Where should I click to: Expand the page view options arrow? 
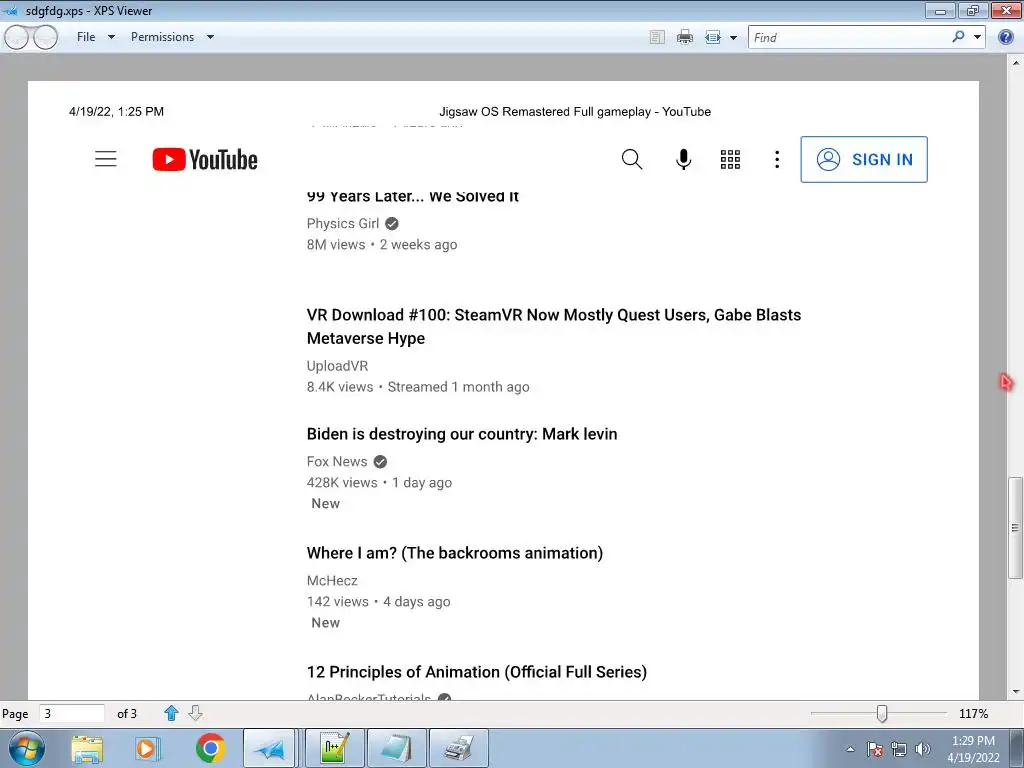click(733, 38)
